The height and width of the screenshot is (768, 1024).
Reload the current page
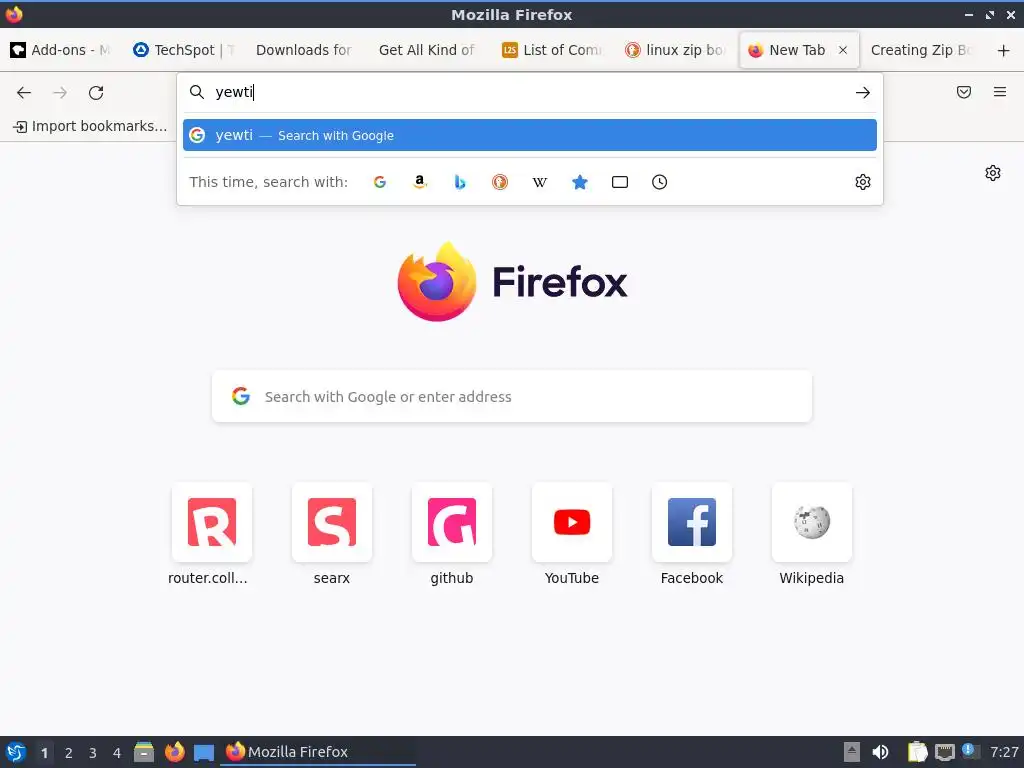point(96,93)
